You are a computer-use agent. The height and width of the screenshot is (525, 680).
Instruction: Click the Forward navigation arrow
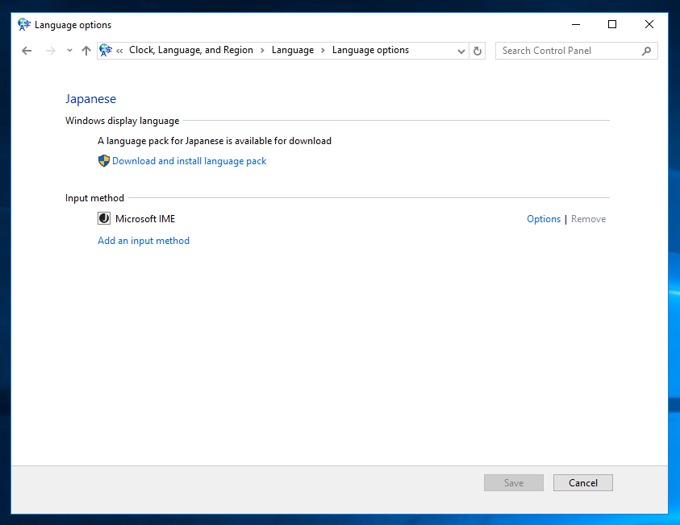[50, 51]
